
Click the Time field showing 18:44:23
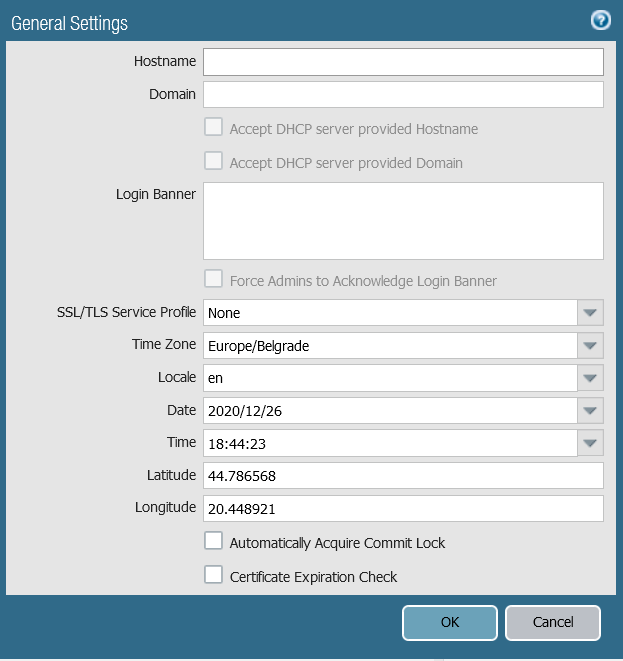tap(390, 443)
